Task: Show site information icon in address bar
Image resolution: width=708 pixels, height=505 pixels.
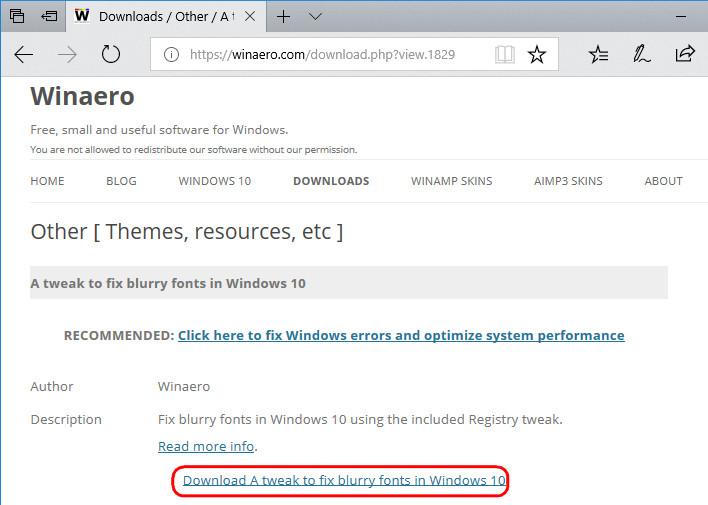Action: point(171,55)
